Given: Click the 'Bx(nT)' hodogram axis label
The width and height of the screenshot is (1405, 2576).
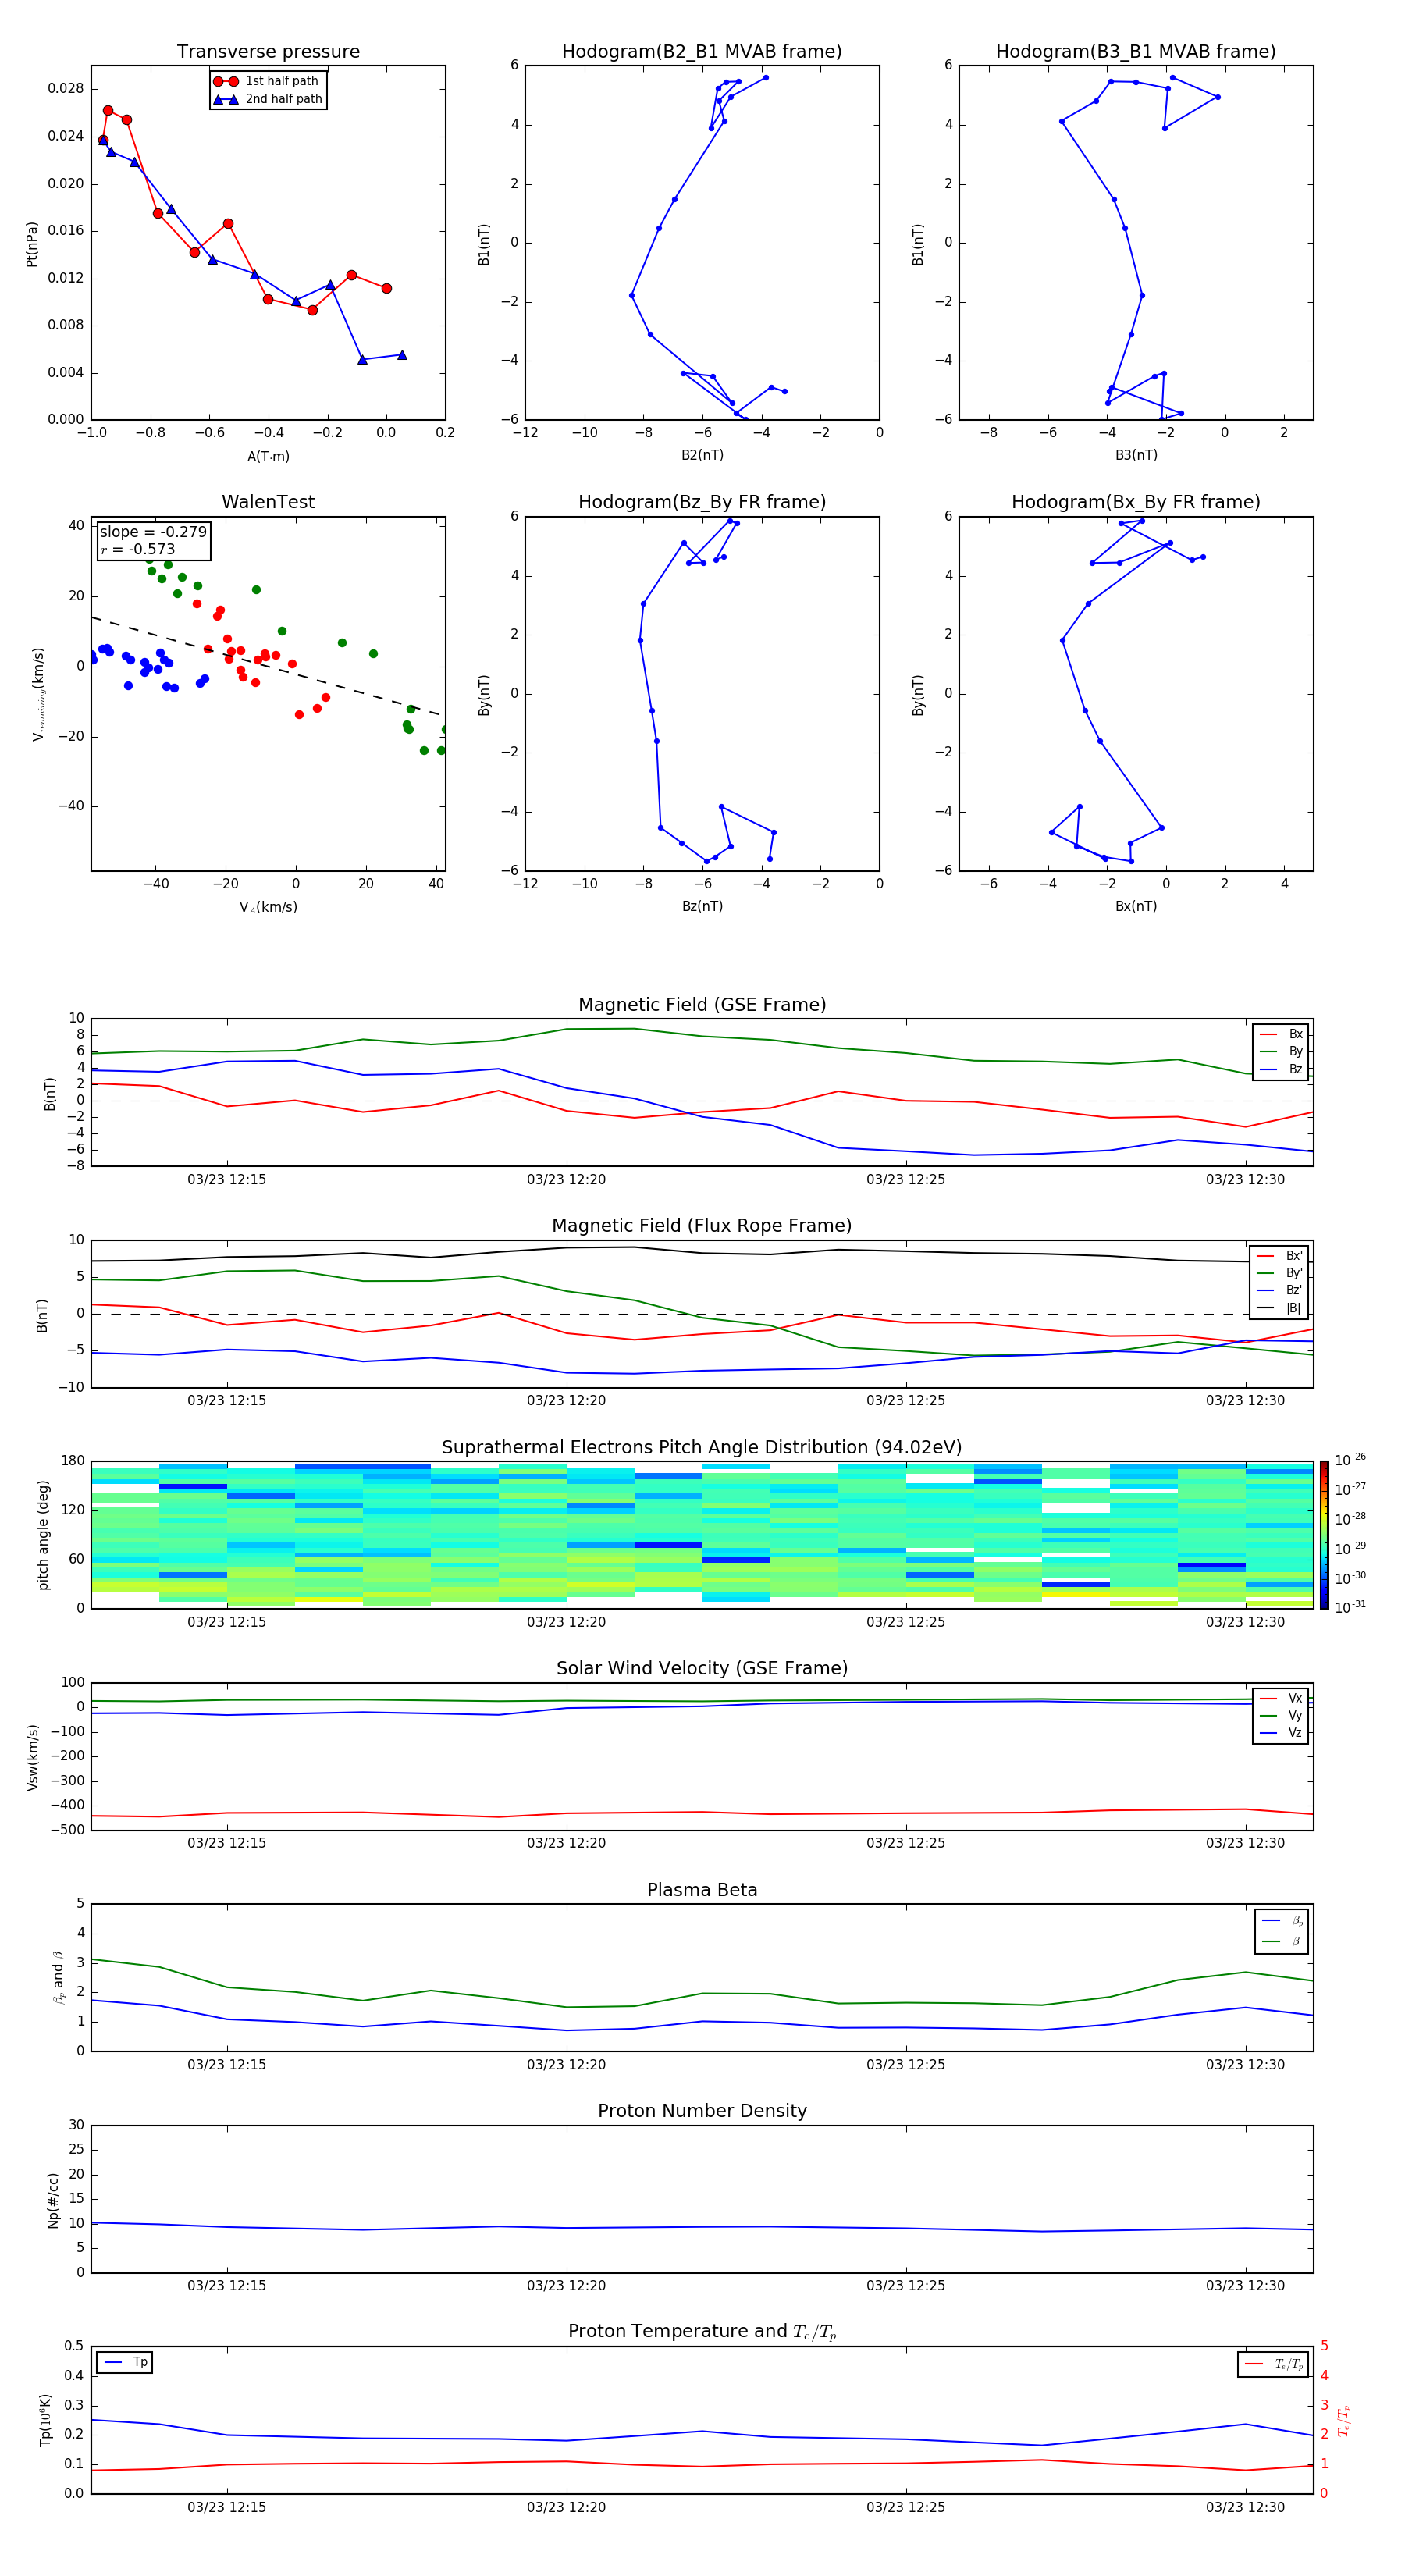Looking at the screenshot, I should click(1136, 906).
